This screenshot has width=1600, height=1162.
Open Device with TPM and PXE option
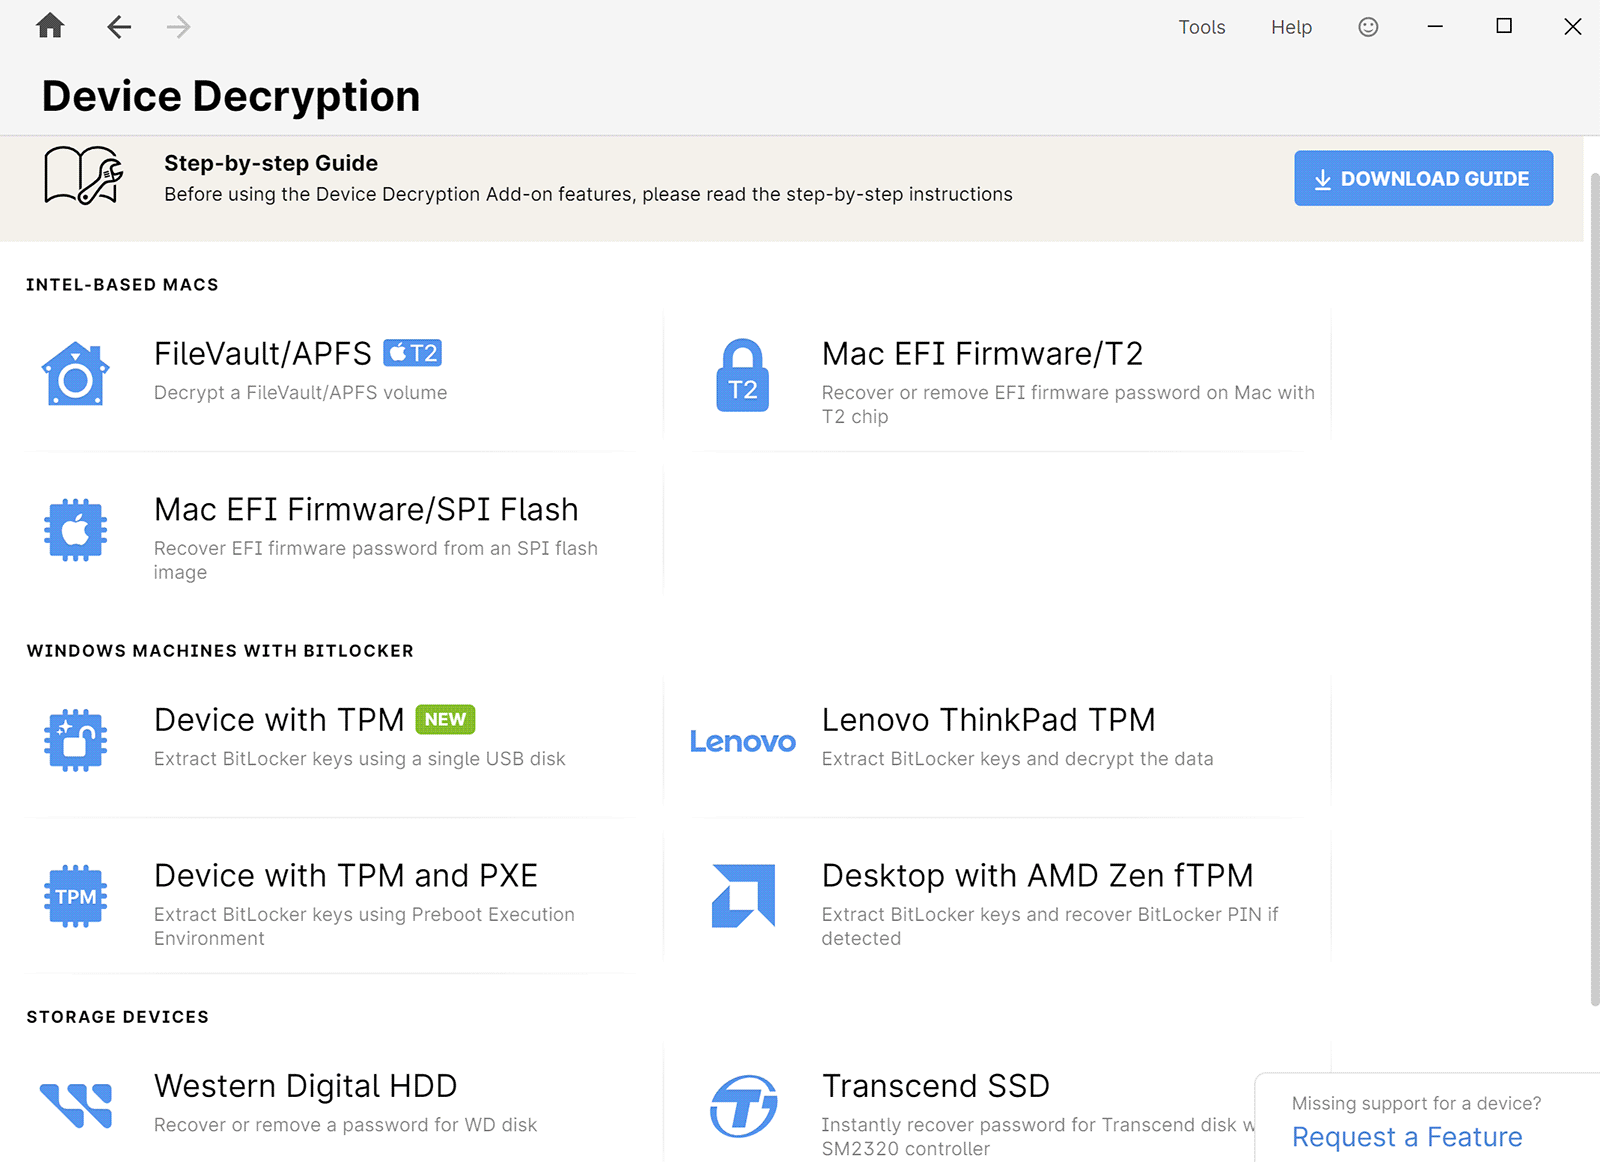click(x=345, y=876)
